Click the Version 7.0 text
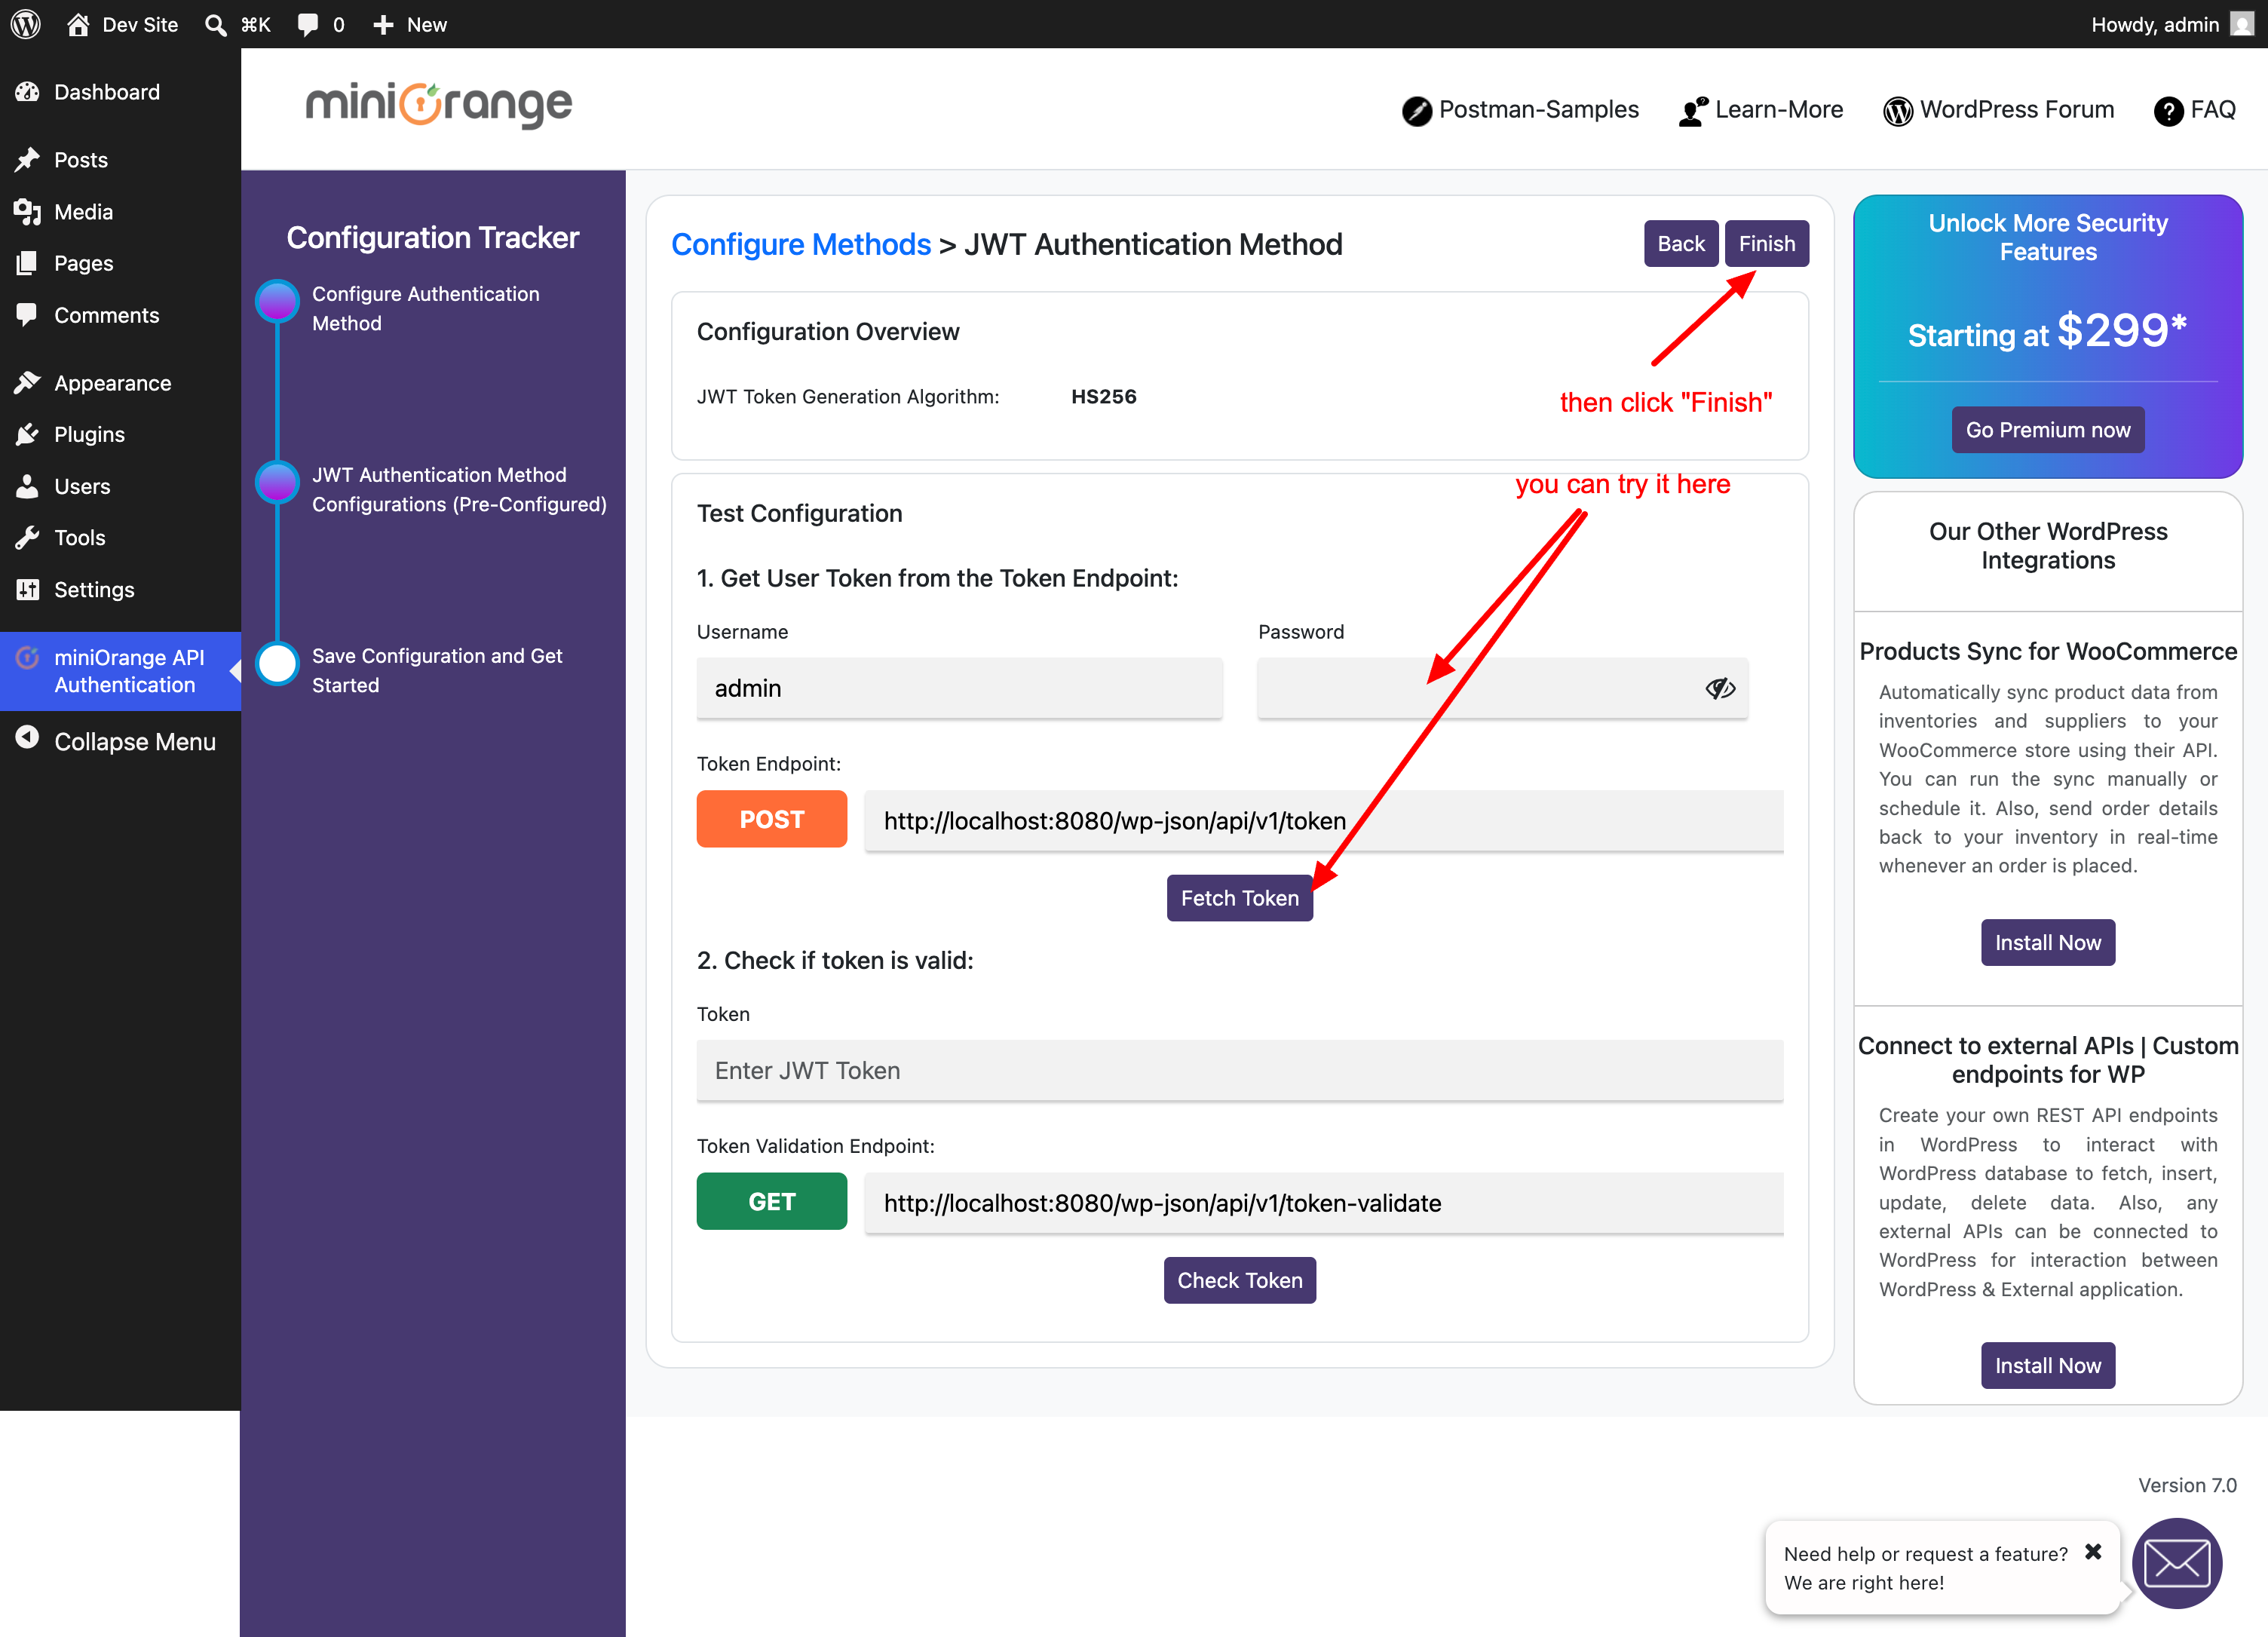The image size is (2268, 1637). pyautogui.click(x=2187, y=1485)
